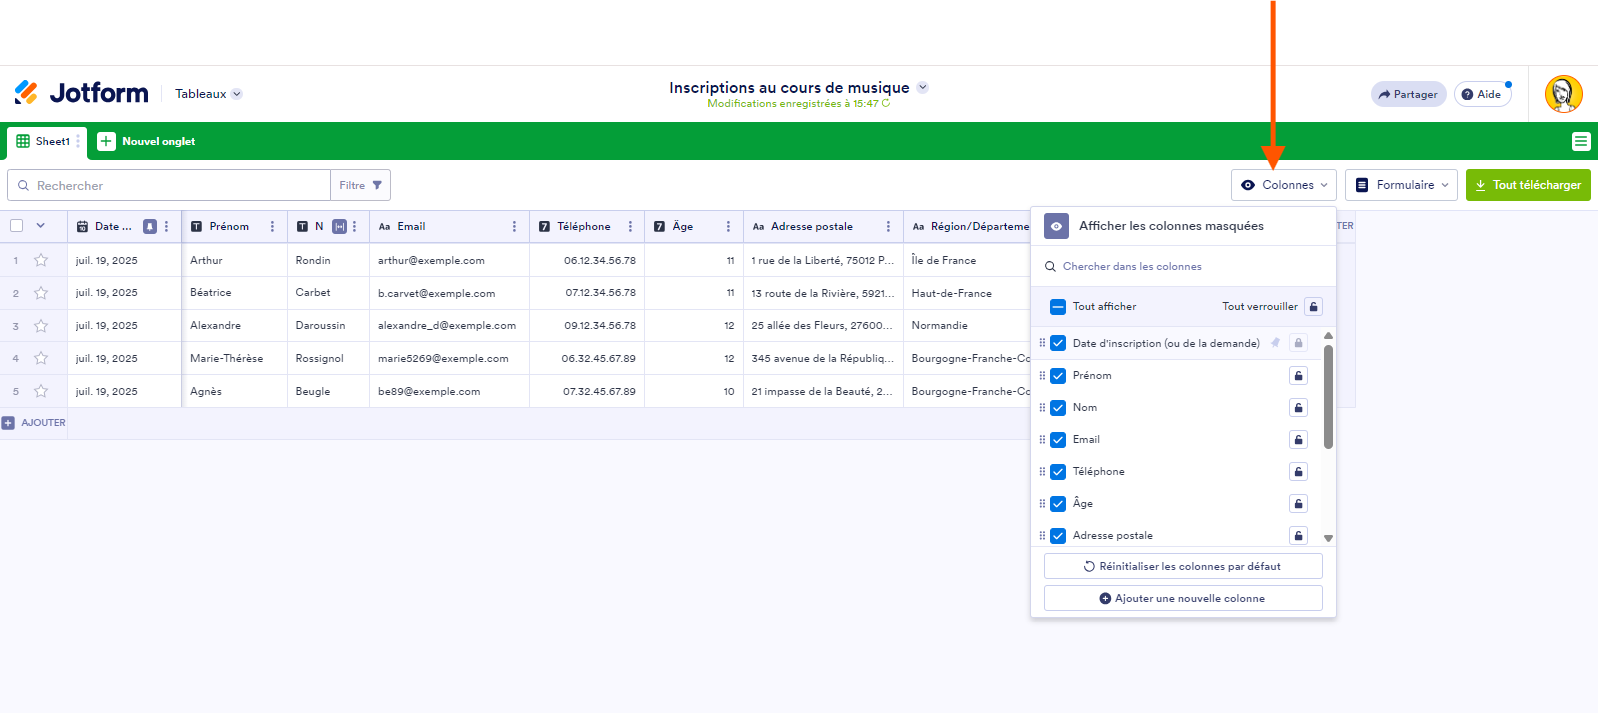Open the Formulaire dropdown
Viewport: 1598px width, 713px height.
tap(1401, 185)
